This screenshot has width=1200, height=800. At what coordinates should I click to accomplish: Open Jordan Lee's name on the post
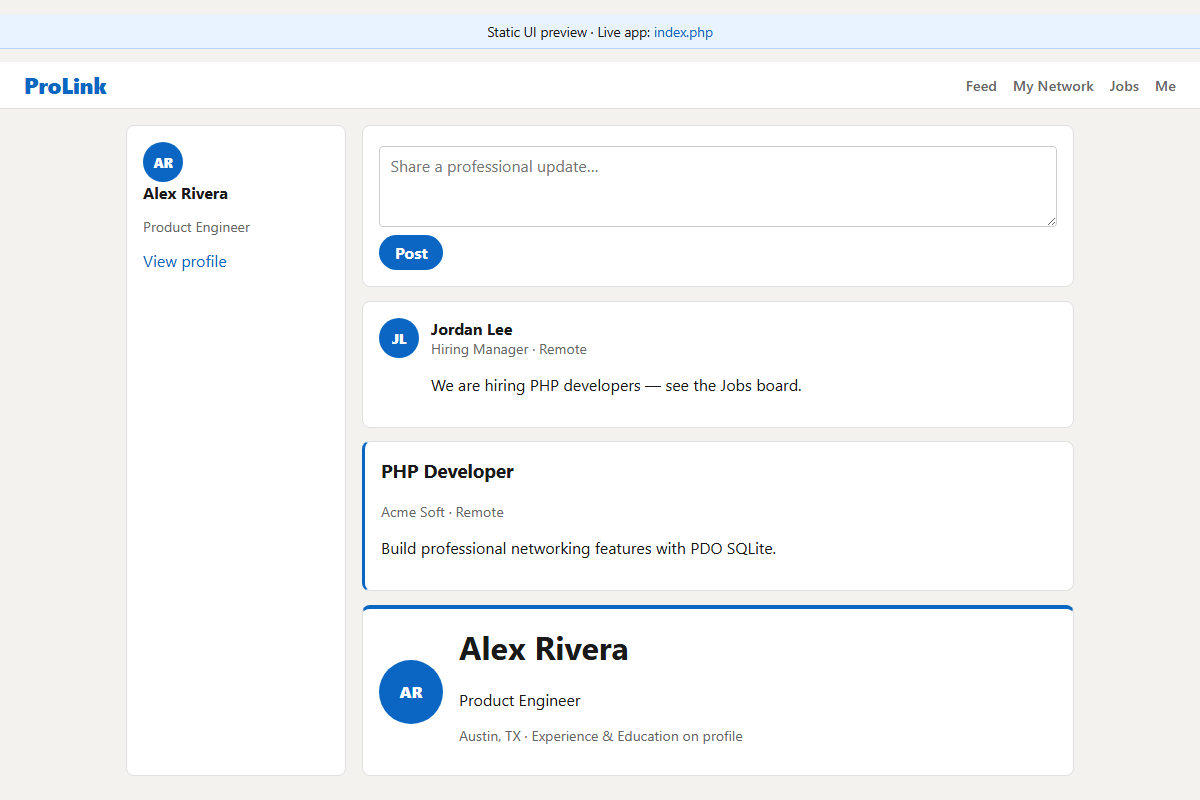coord(471,330)
